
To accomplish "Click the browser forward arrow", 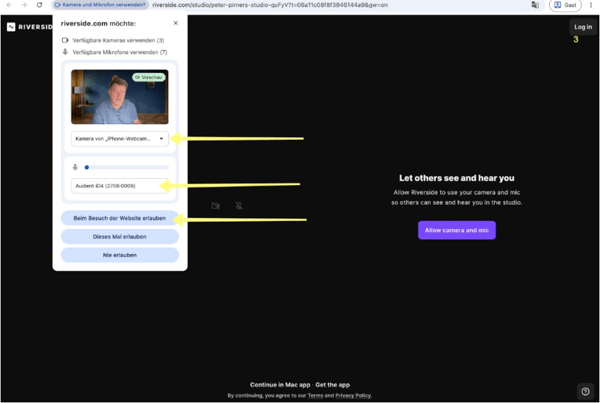I will tap(24, 5).
